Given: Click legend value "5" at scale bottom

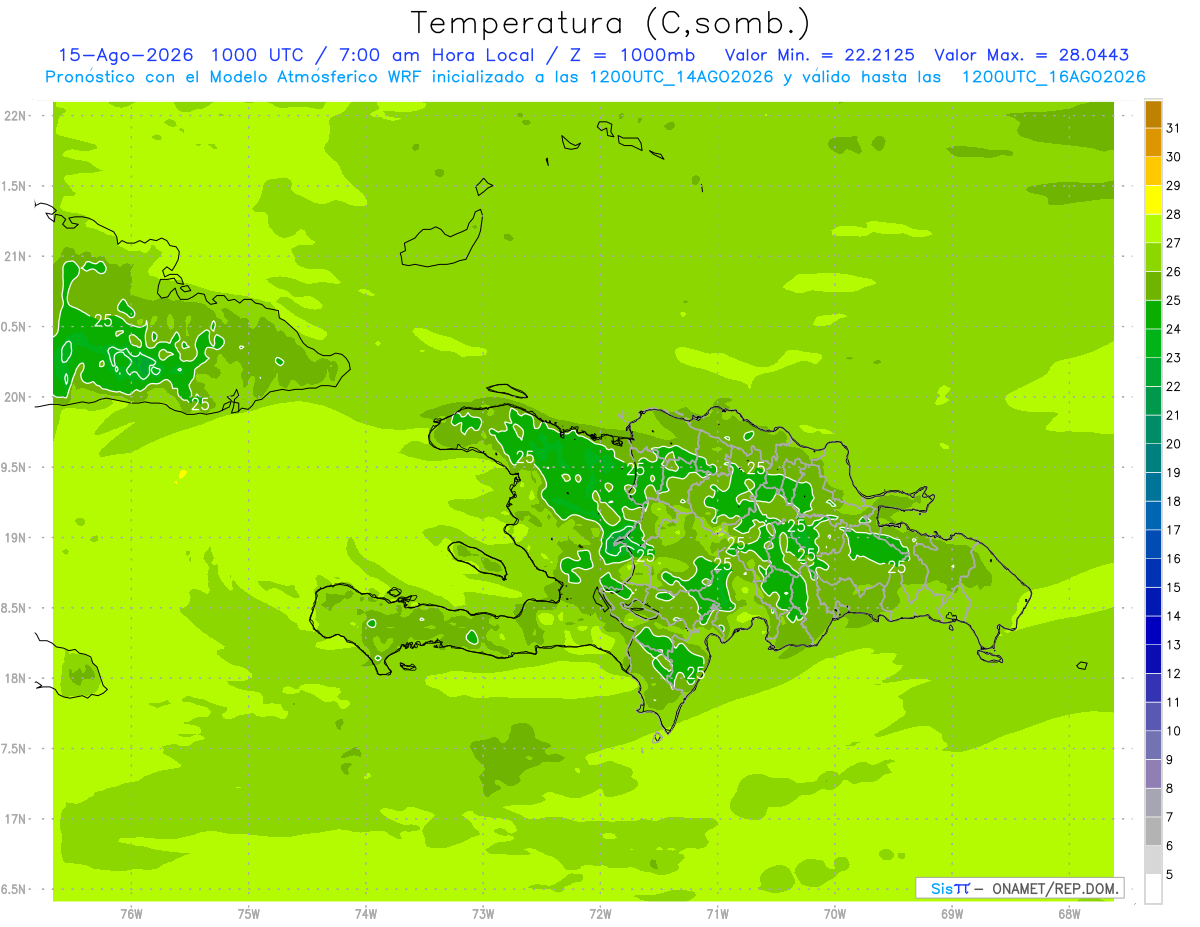Looking at the screenshot, I should [1170, 875].
